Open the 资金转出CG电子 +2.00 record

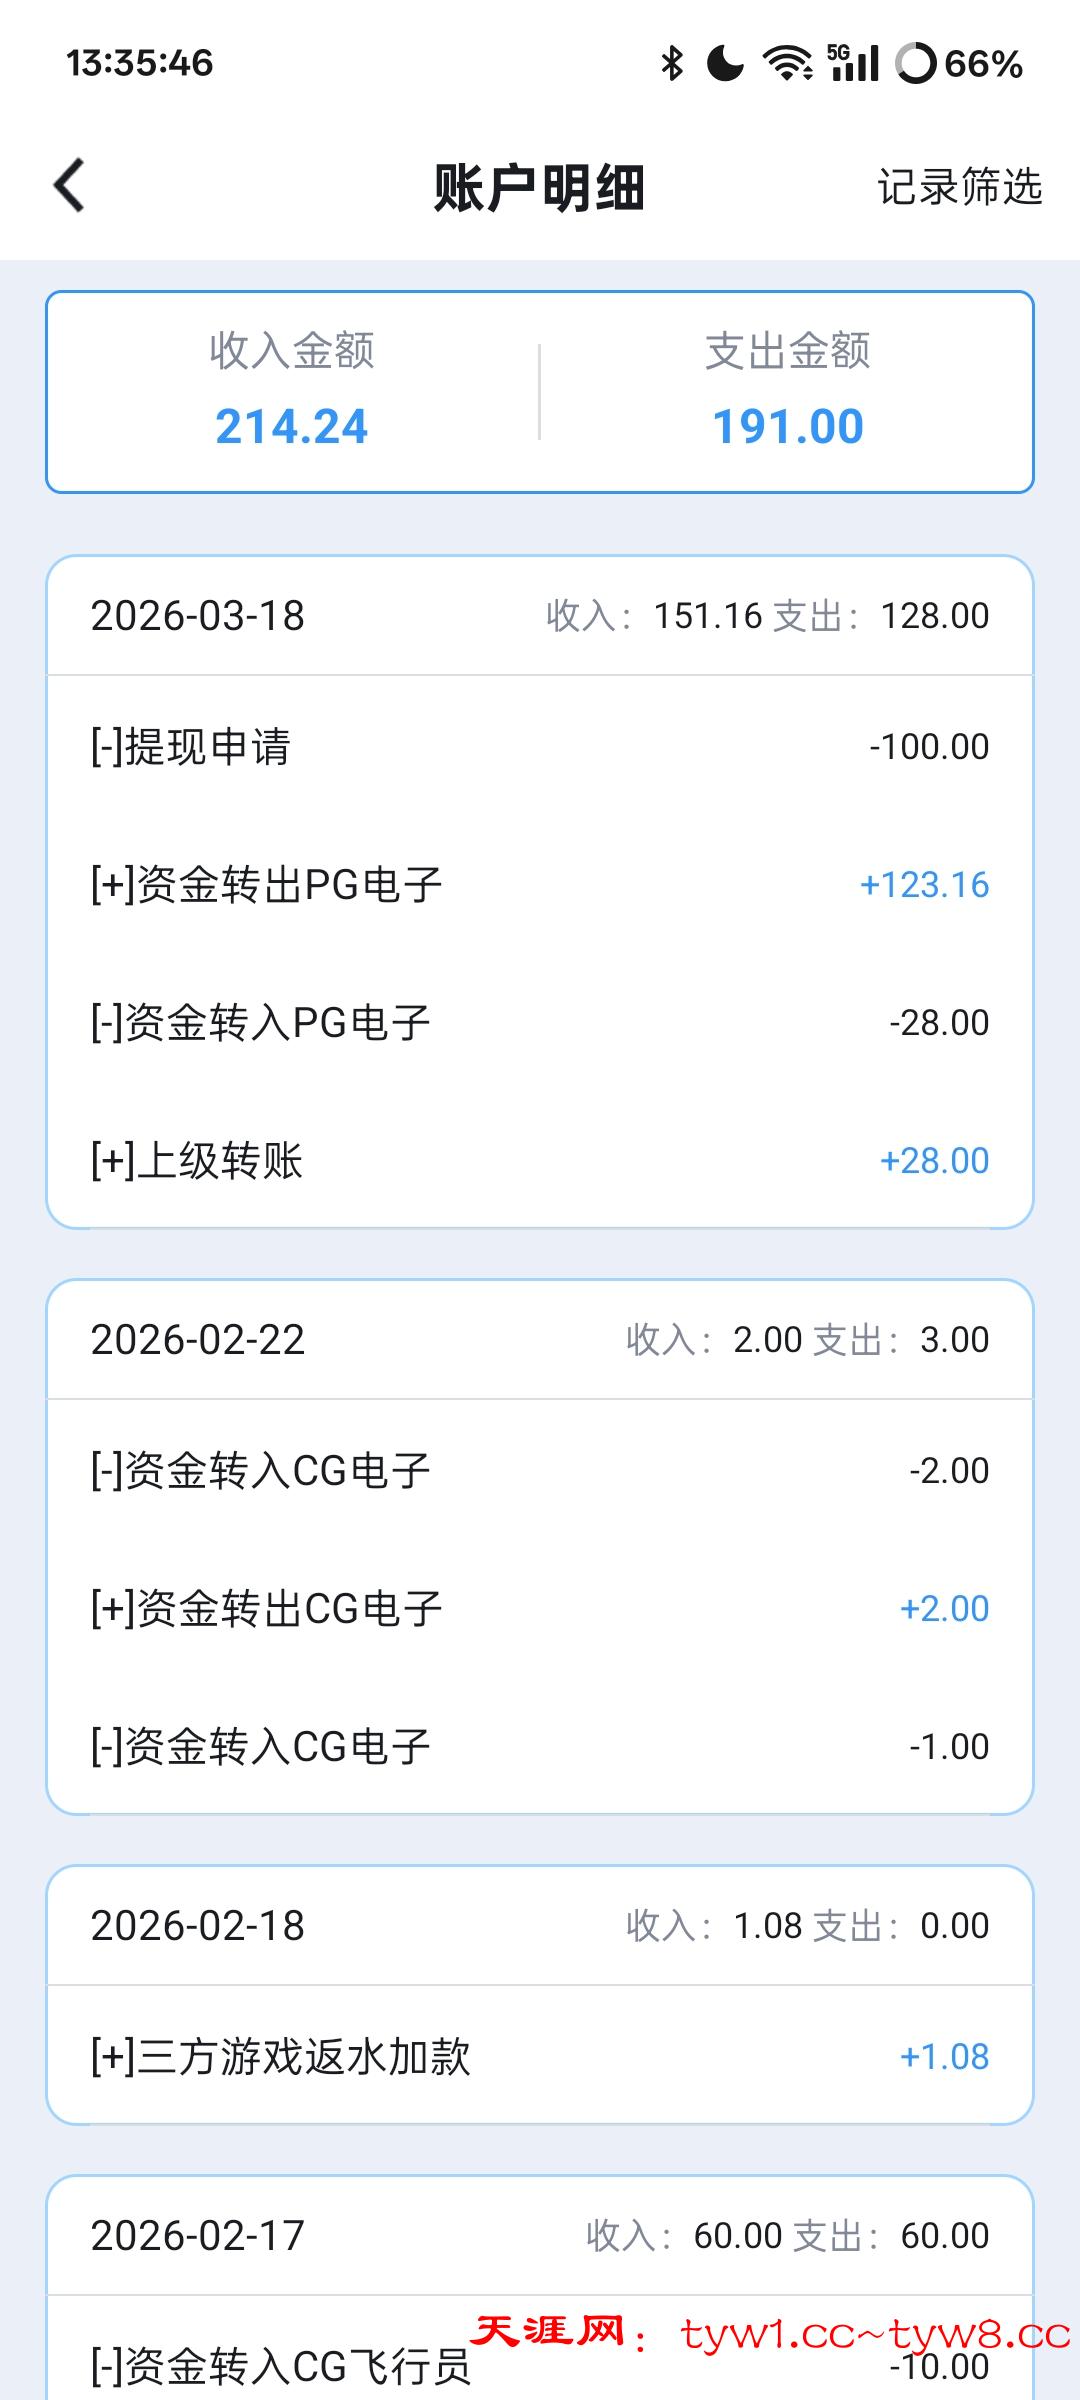[540, 1609]
